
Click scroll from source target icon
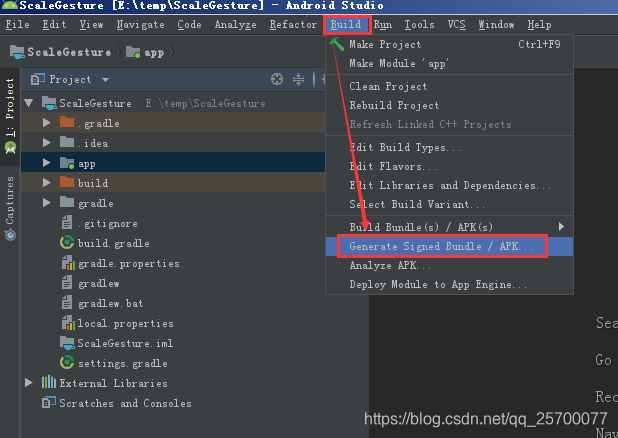pos(277,79)
